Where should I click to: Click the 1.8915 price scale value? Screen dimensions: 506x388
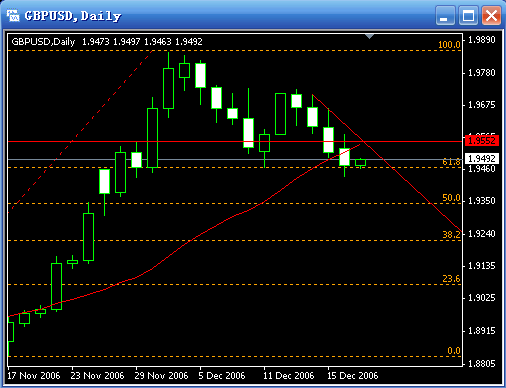pos(482,331)
